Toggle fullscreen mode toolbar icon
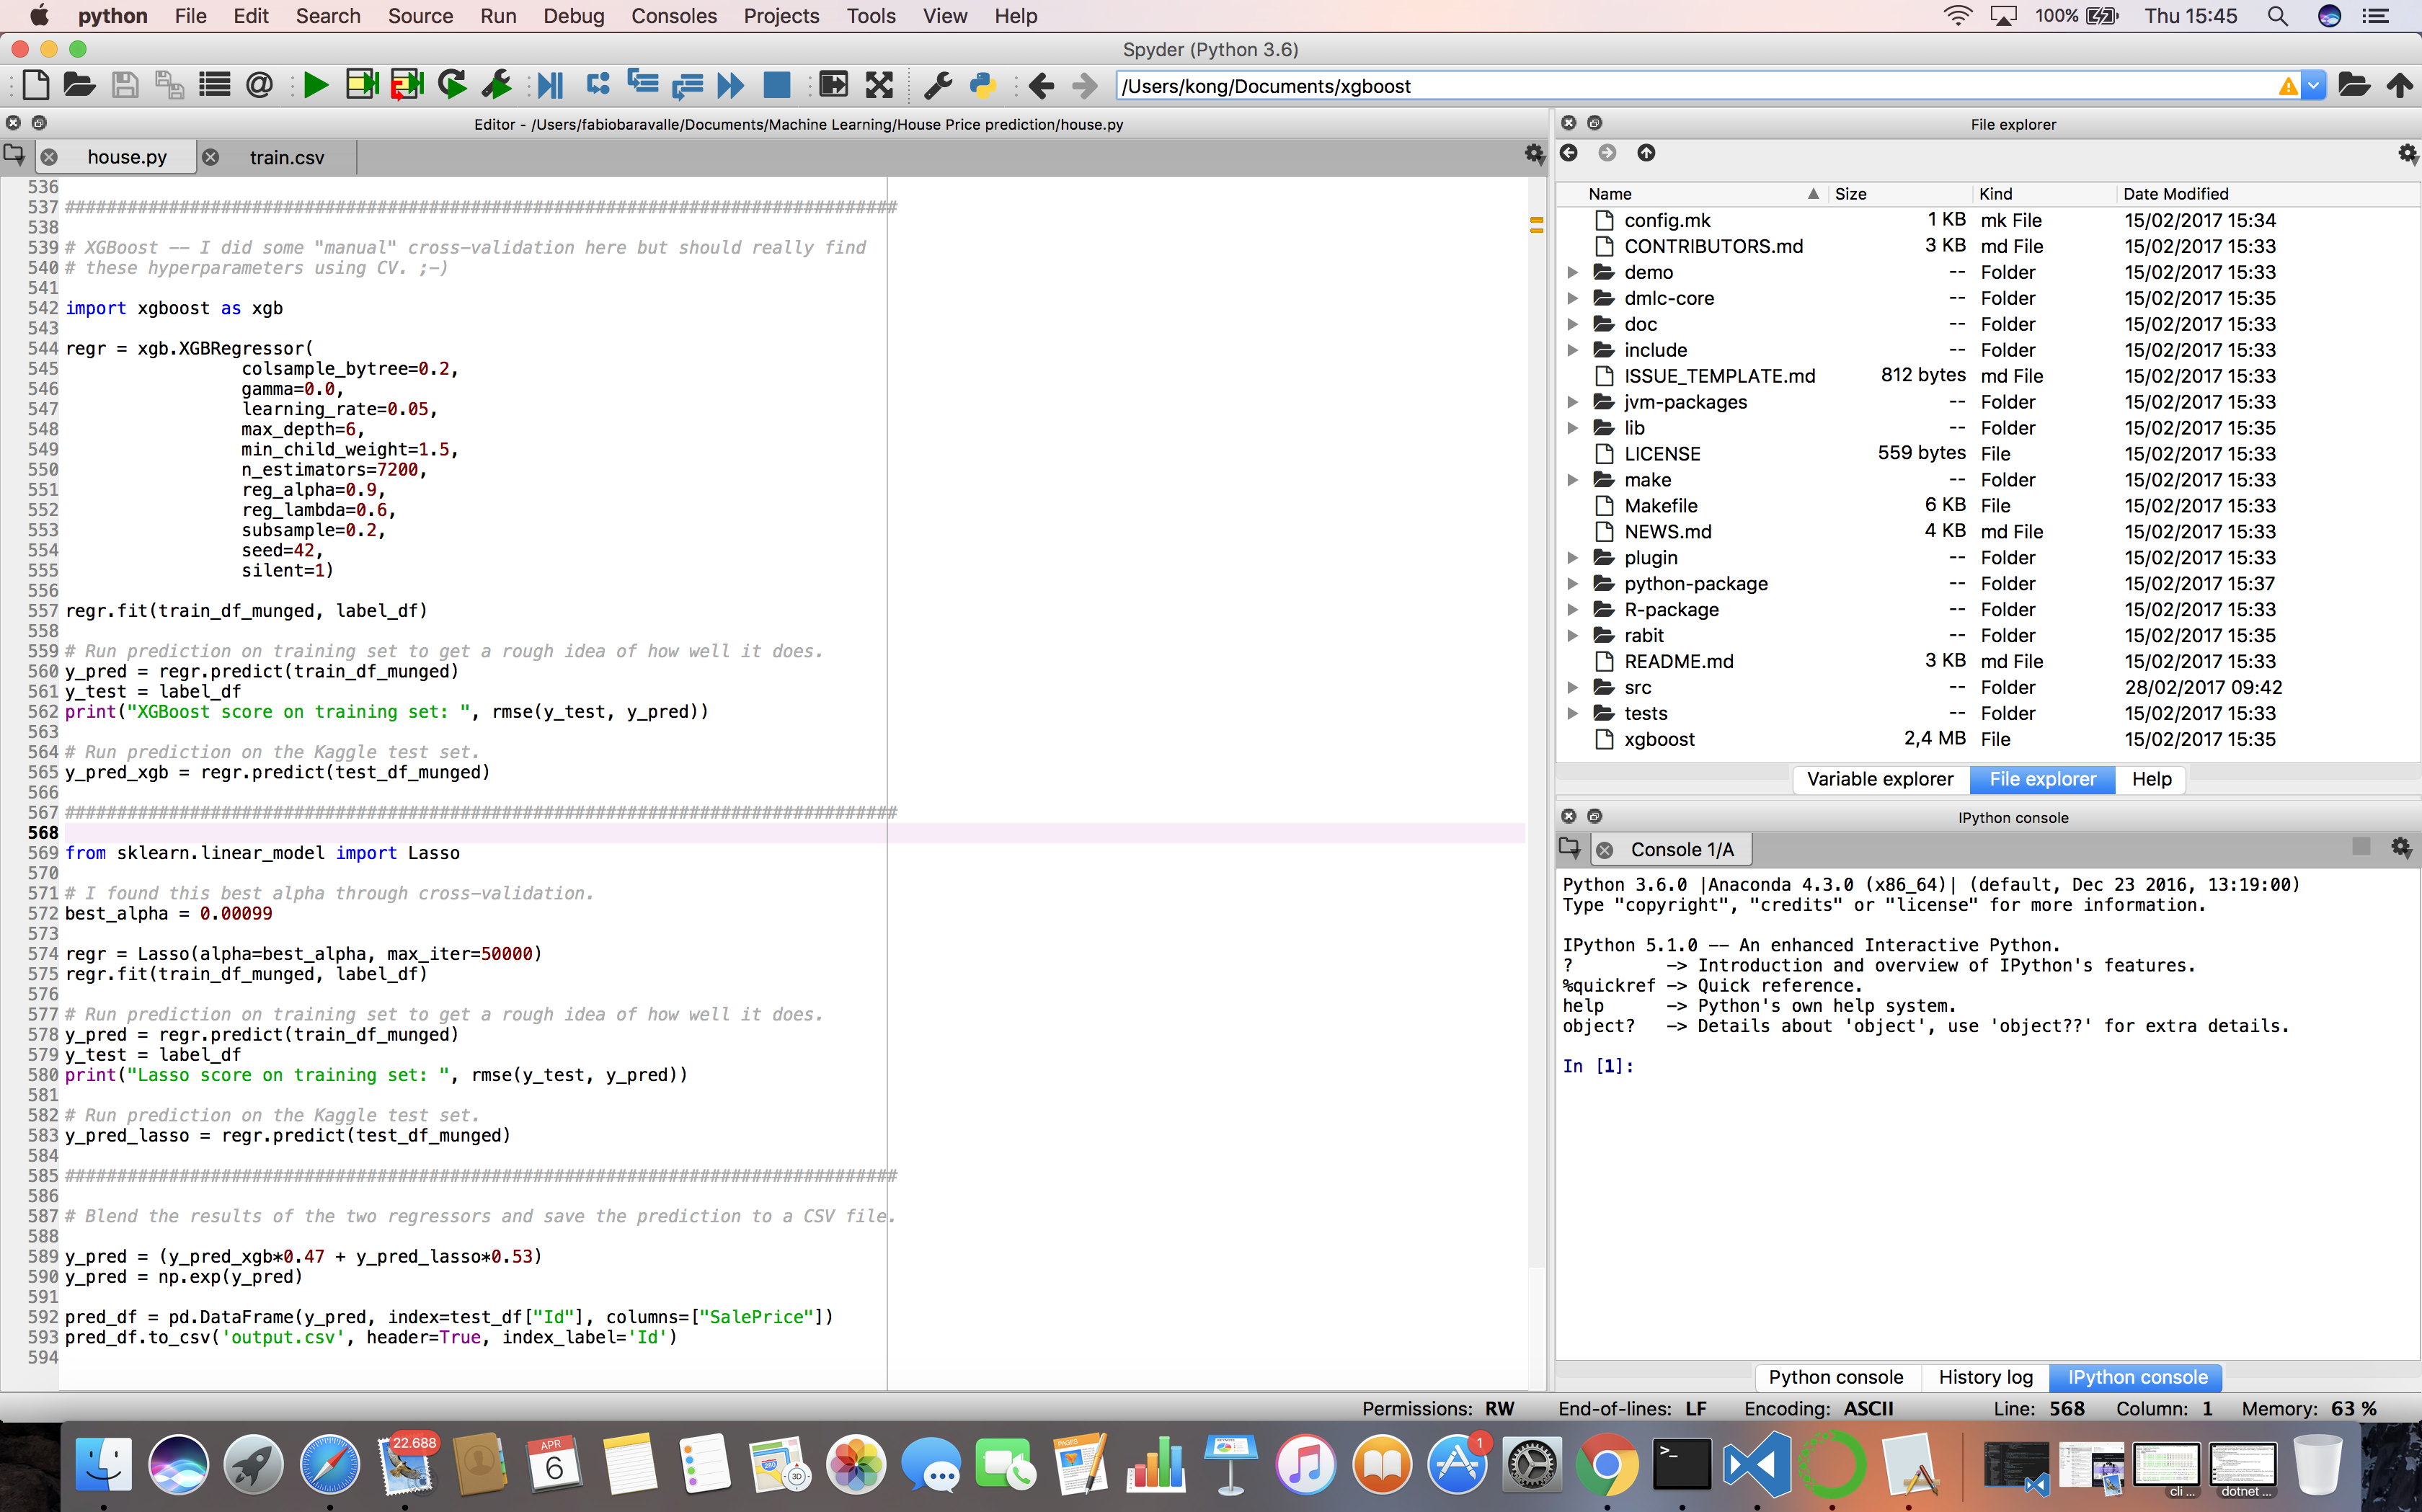The width and height of the screenshot is (2422, 1512). point(879,85)
